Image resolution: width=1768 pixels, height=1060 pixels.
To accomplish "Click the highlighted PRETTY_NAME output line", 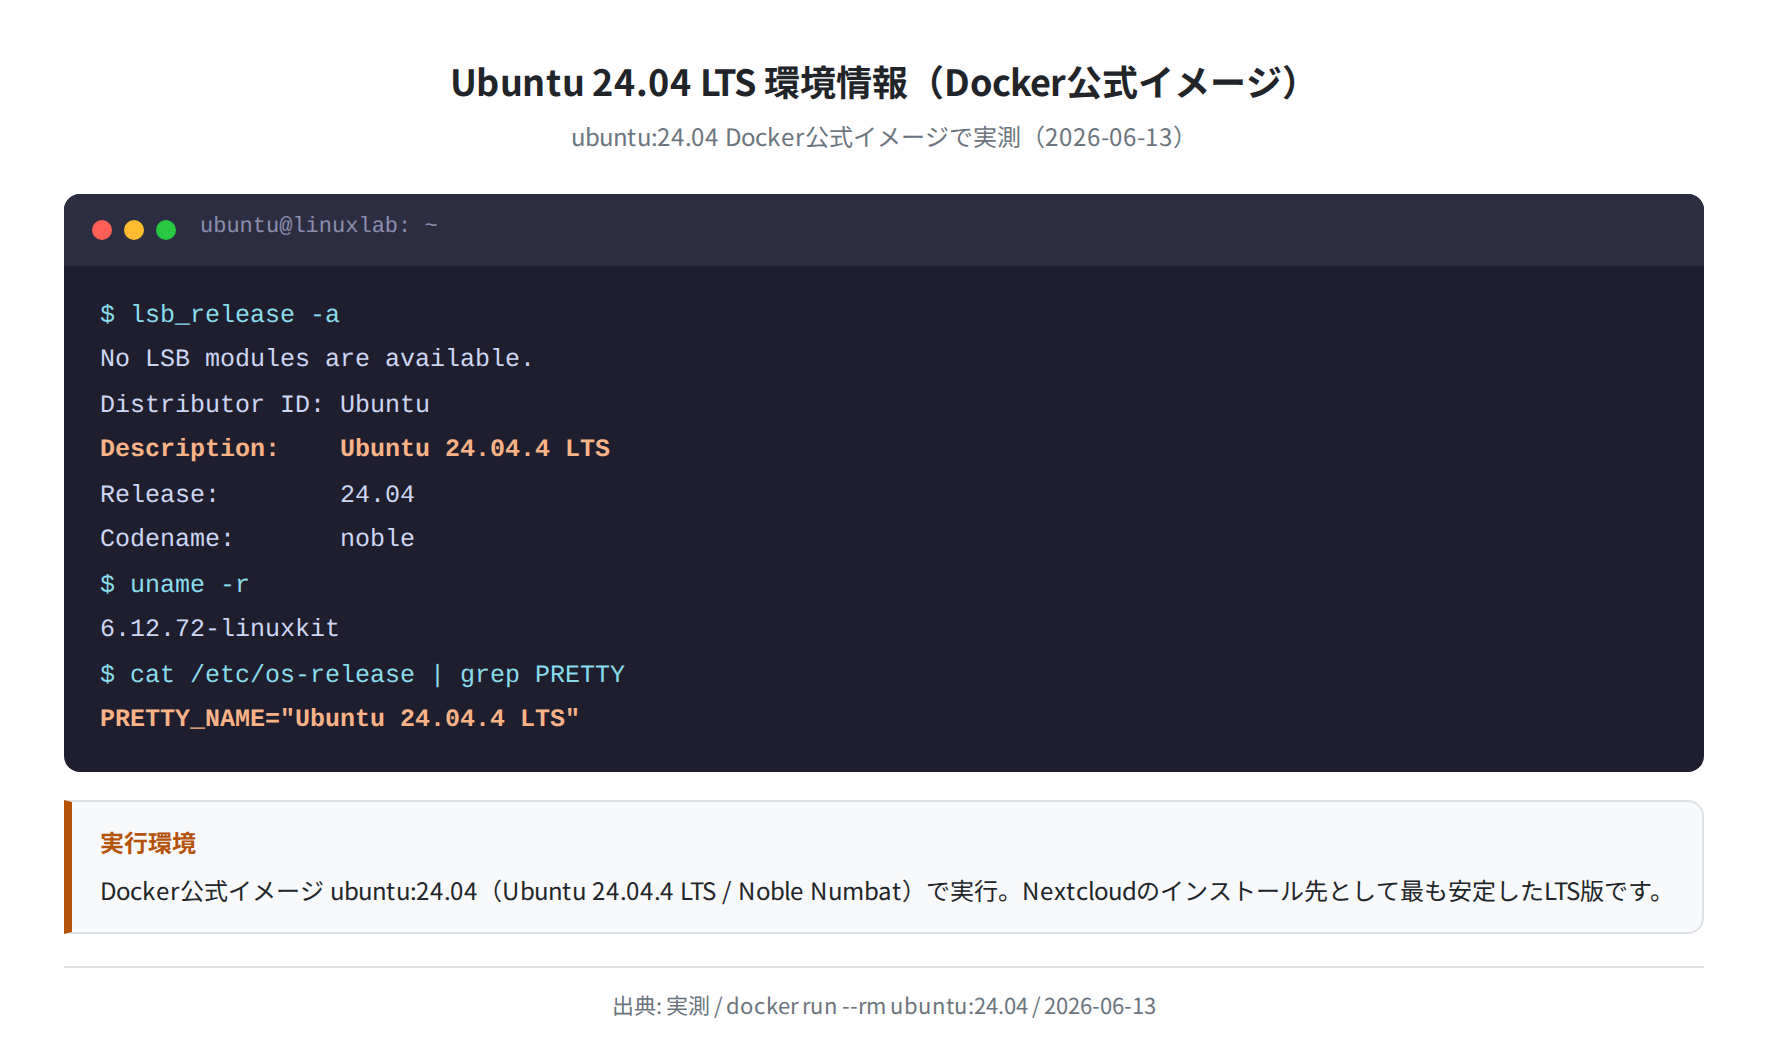I will (340, 718).
